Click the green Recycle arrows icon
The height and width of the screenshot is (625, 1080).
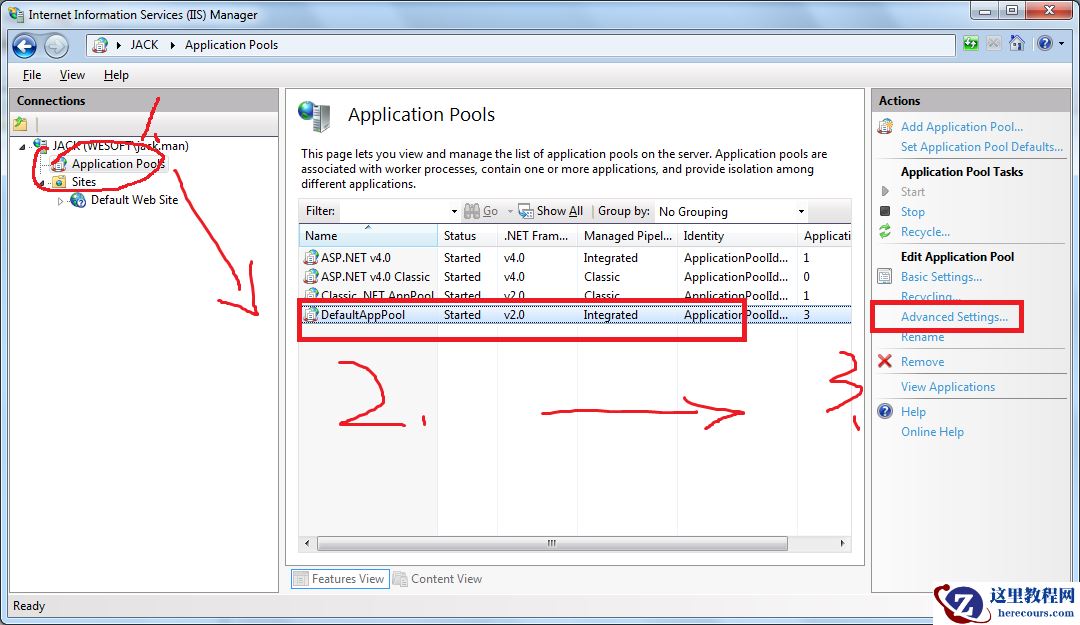pos(885,232)
